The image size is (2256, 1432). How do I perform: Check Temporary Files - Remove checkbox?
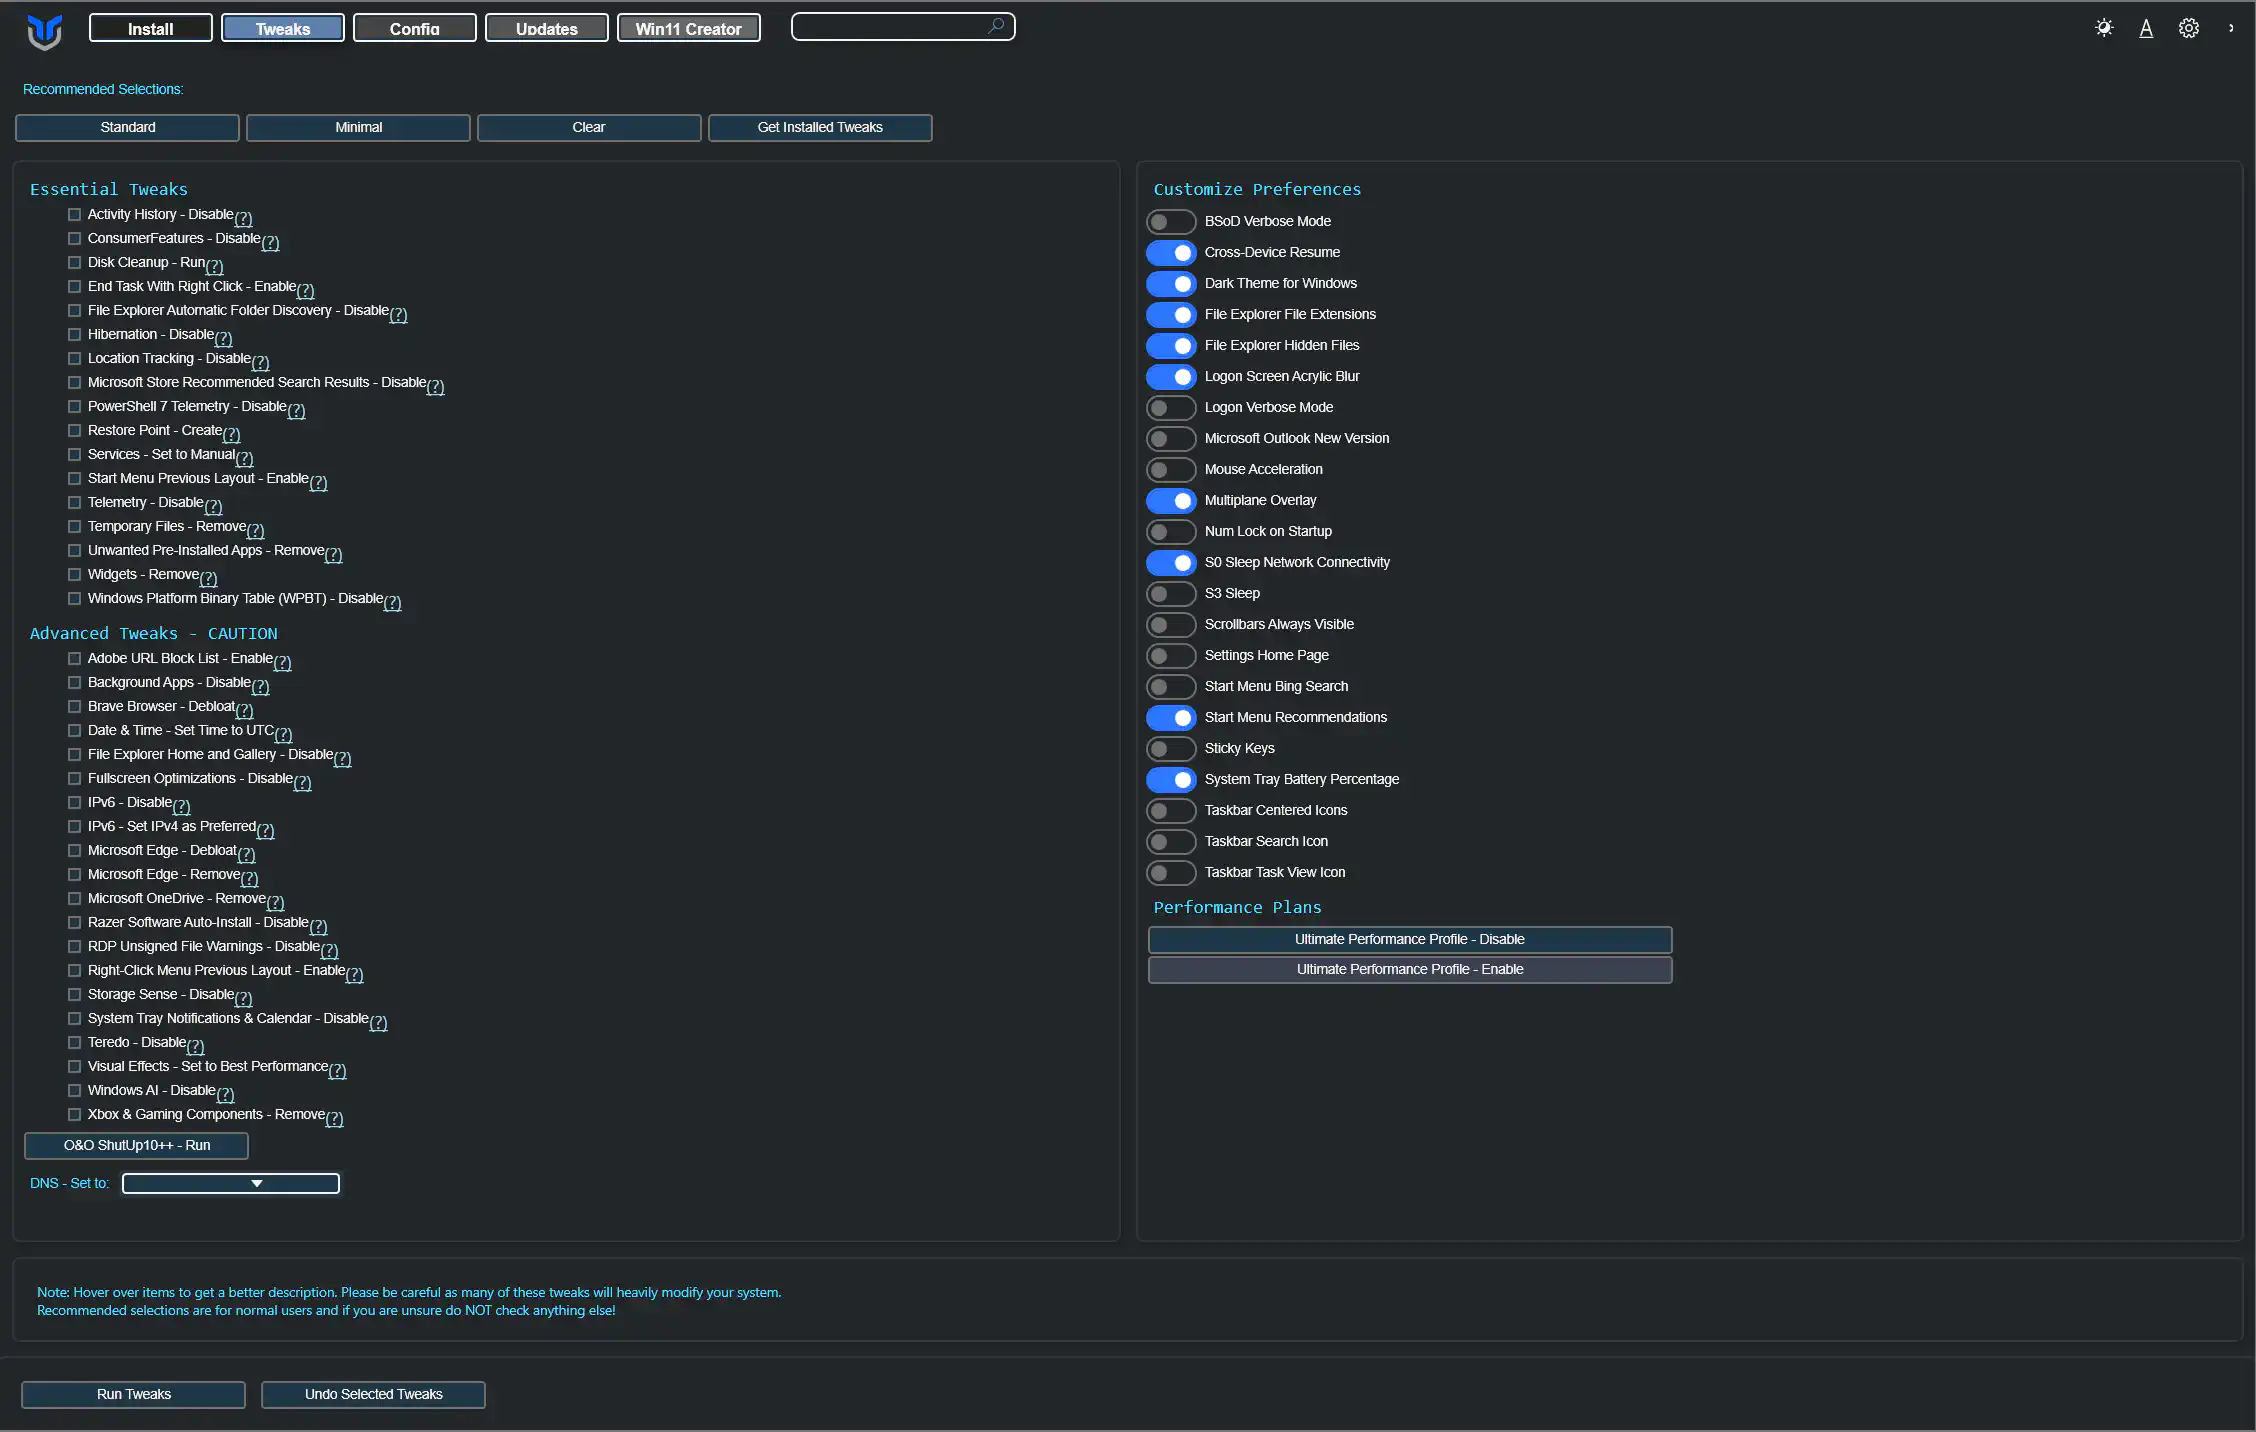click(x=74, y=526)
